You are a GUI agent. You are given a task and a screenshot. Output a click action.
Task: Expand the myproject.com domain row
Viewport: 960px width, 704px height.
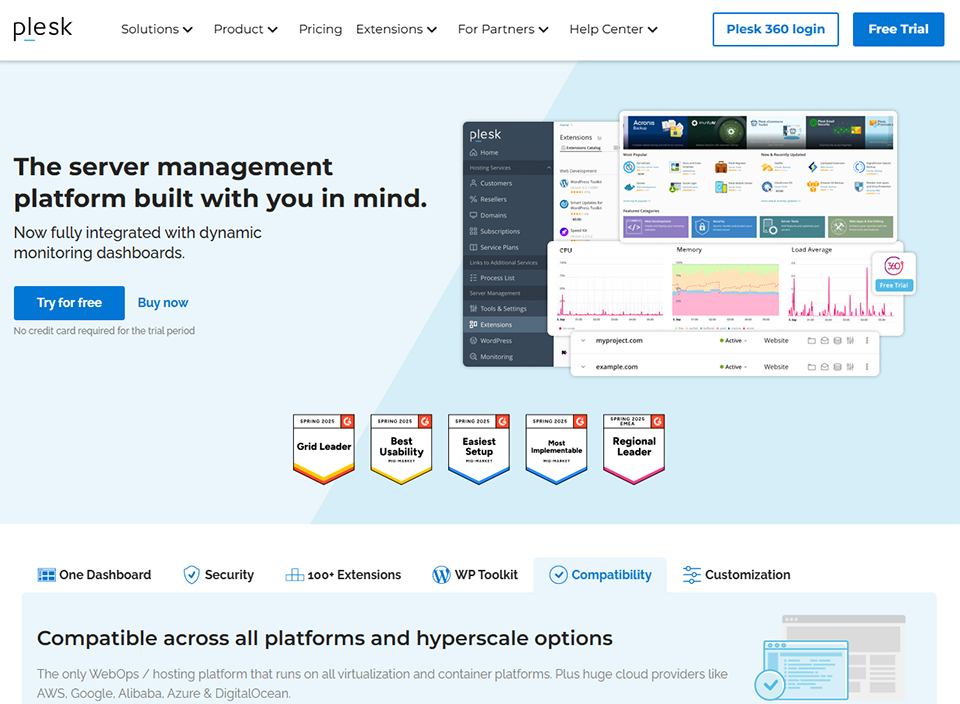point(583,340)
